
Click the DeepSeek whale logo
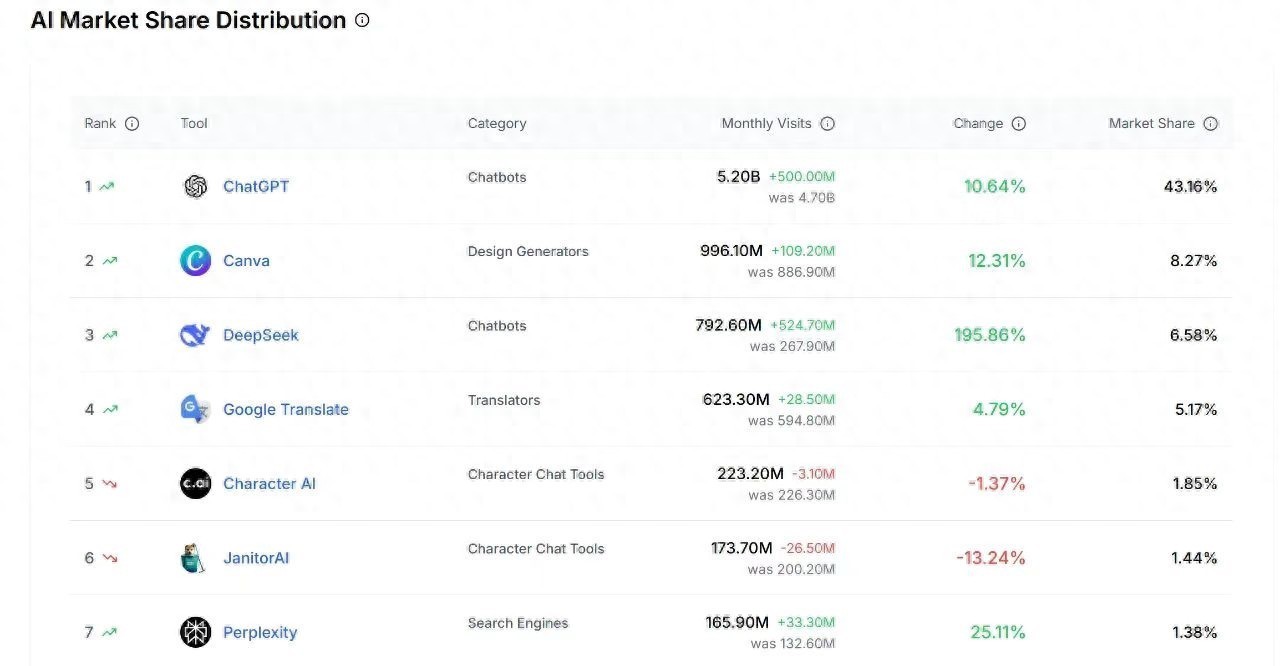pos(195,335)
